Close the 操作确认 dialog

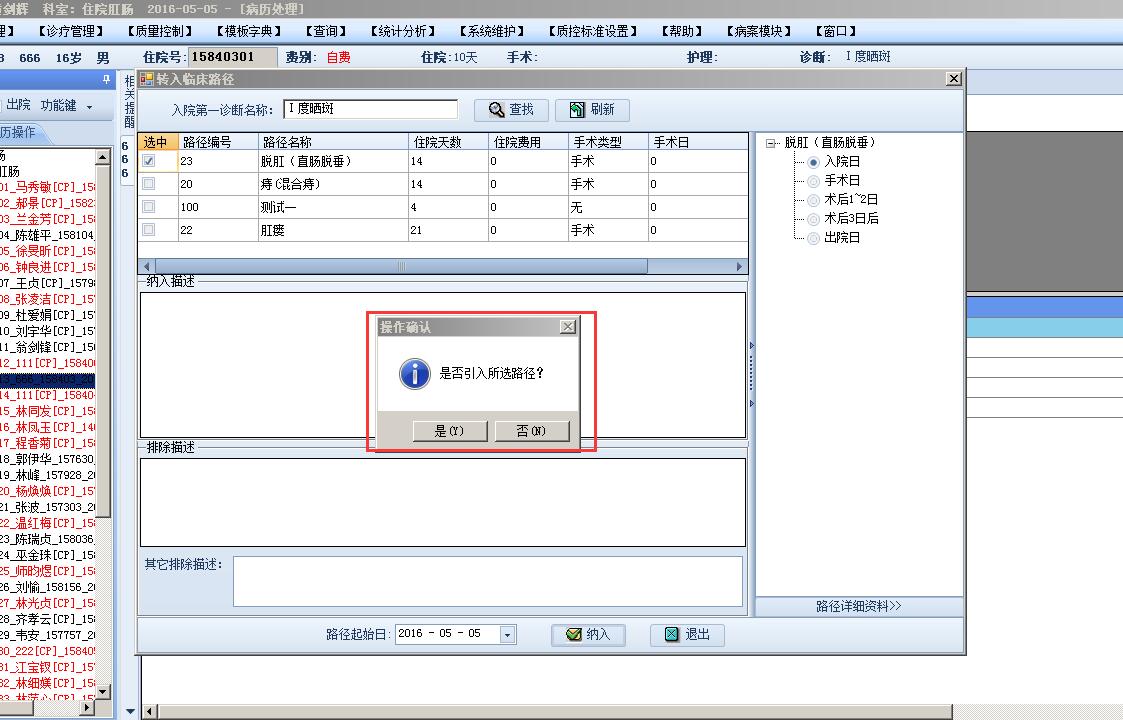(568, 327)
